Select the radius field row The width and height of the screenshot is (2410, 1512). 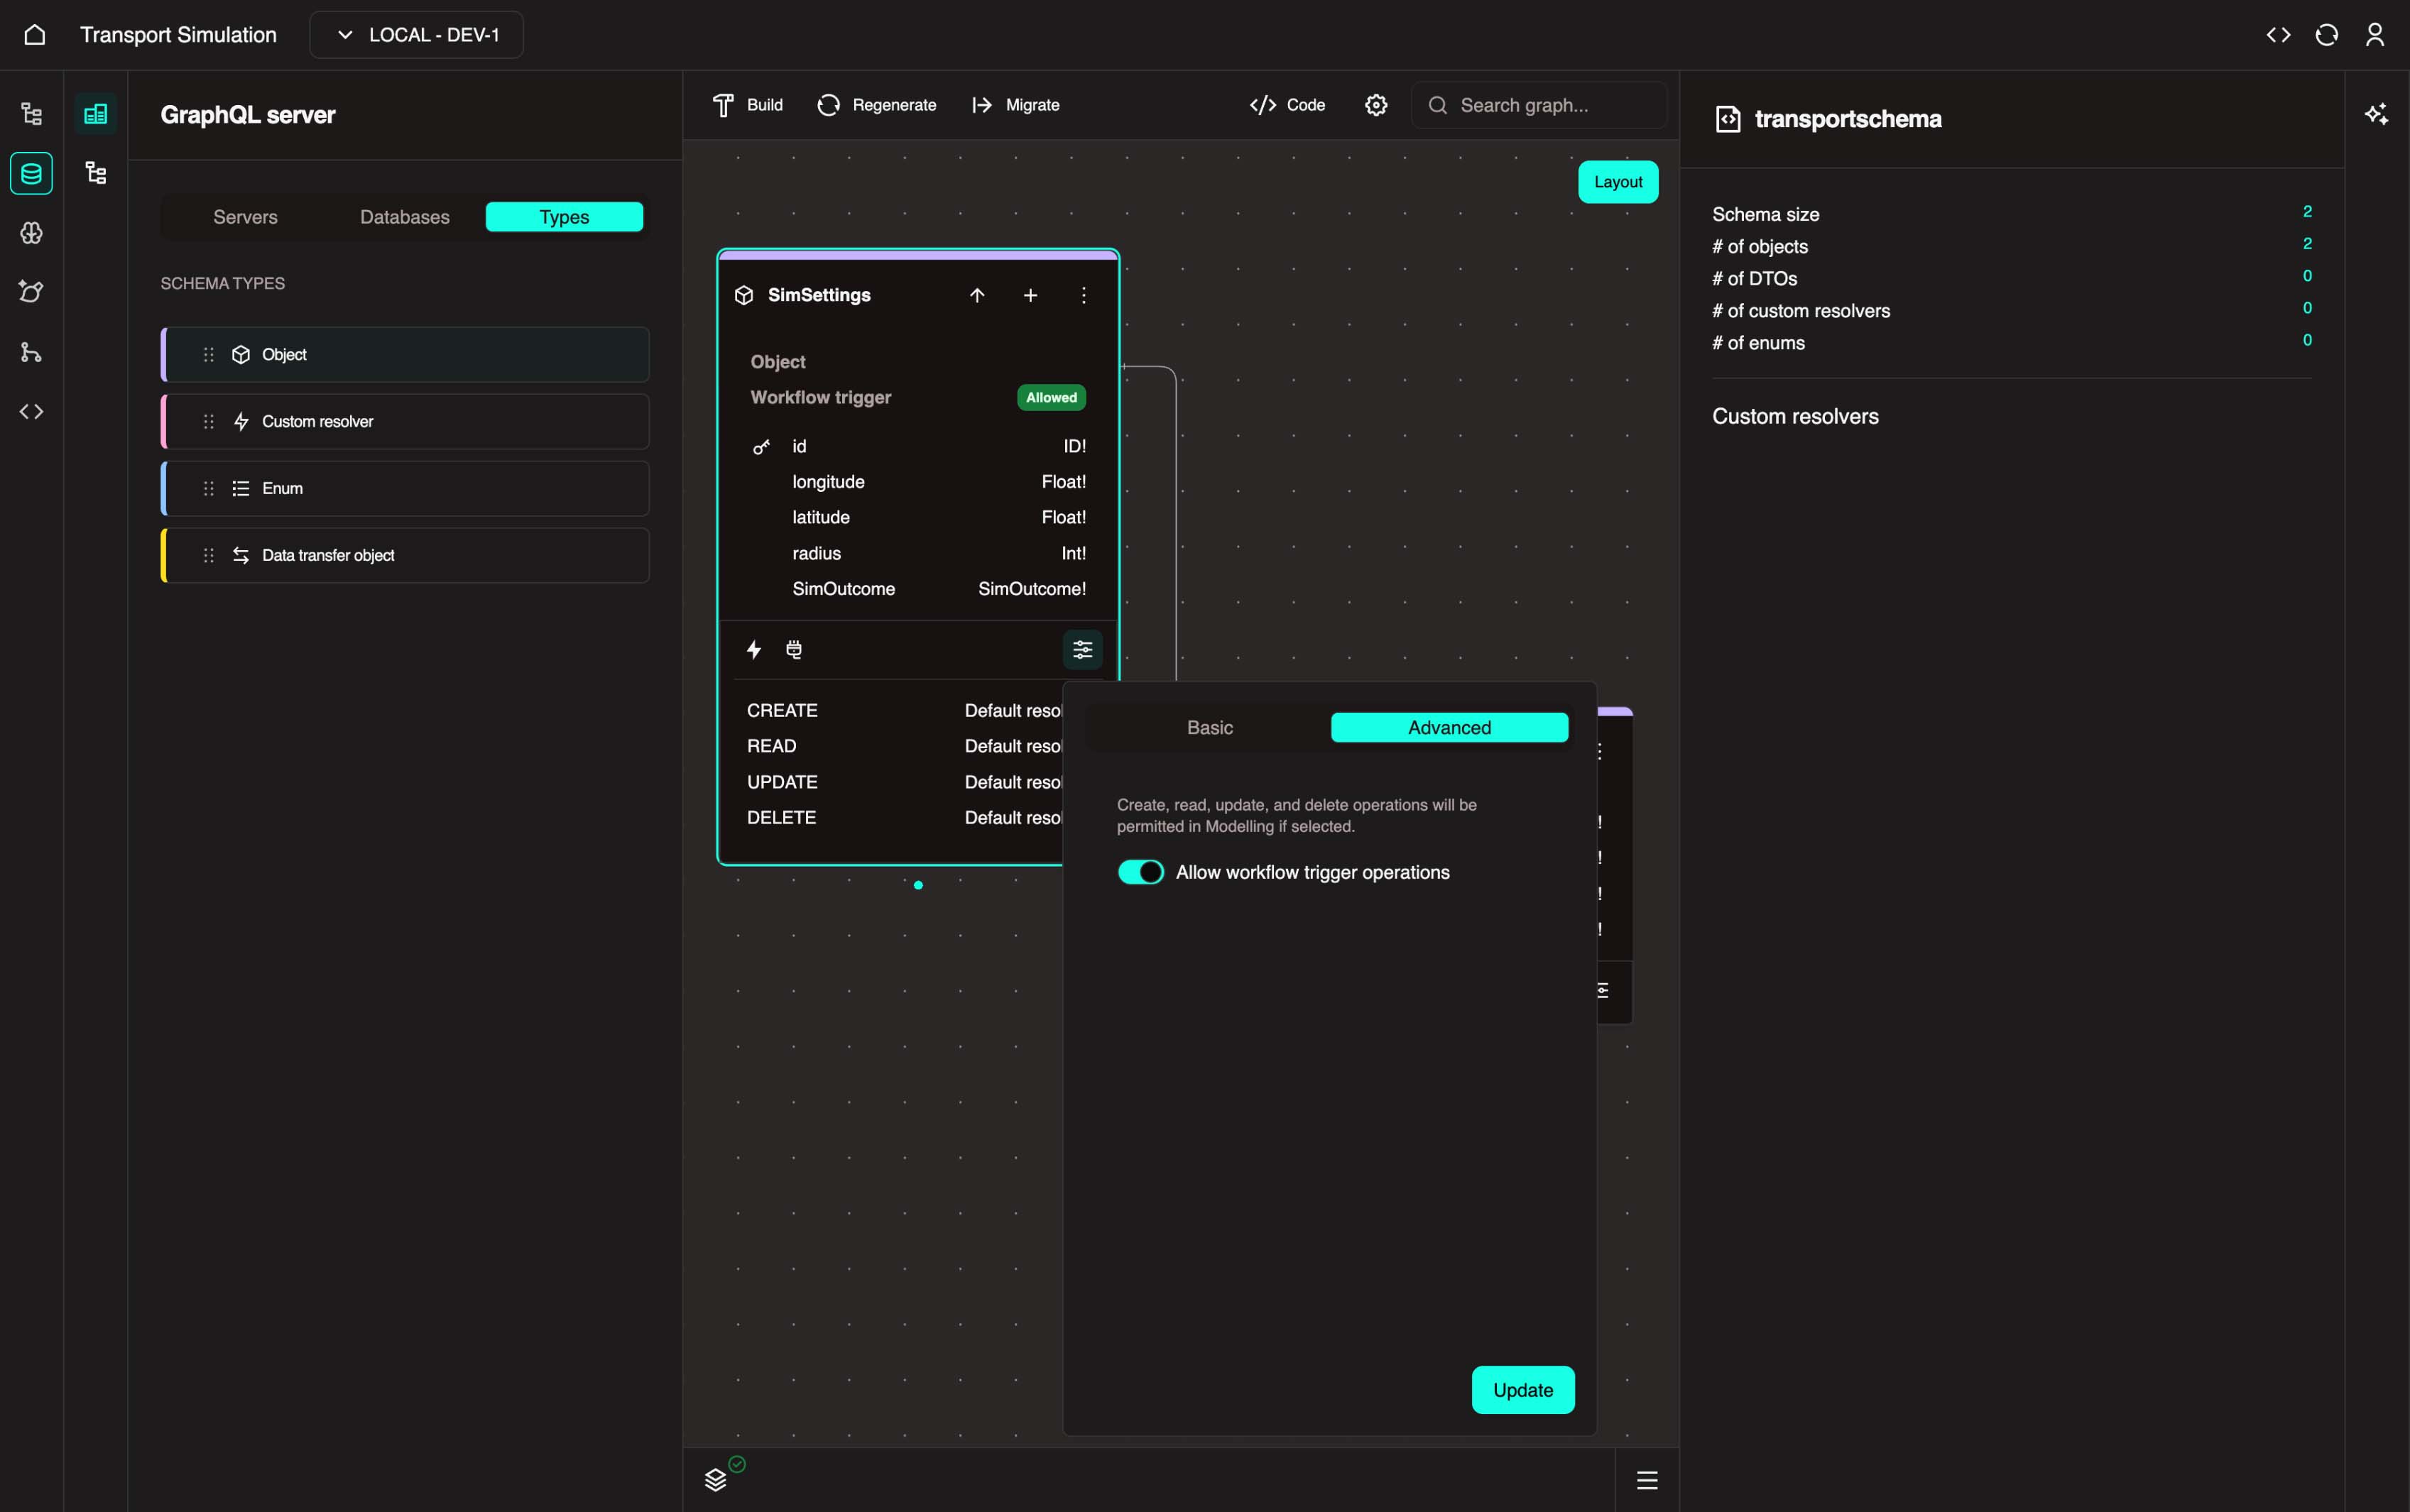coord(918,553)
